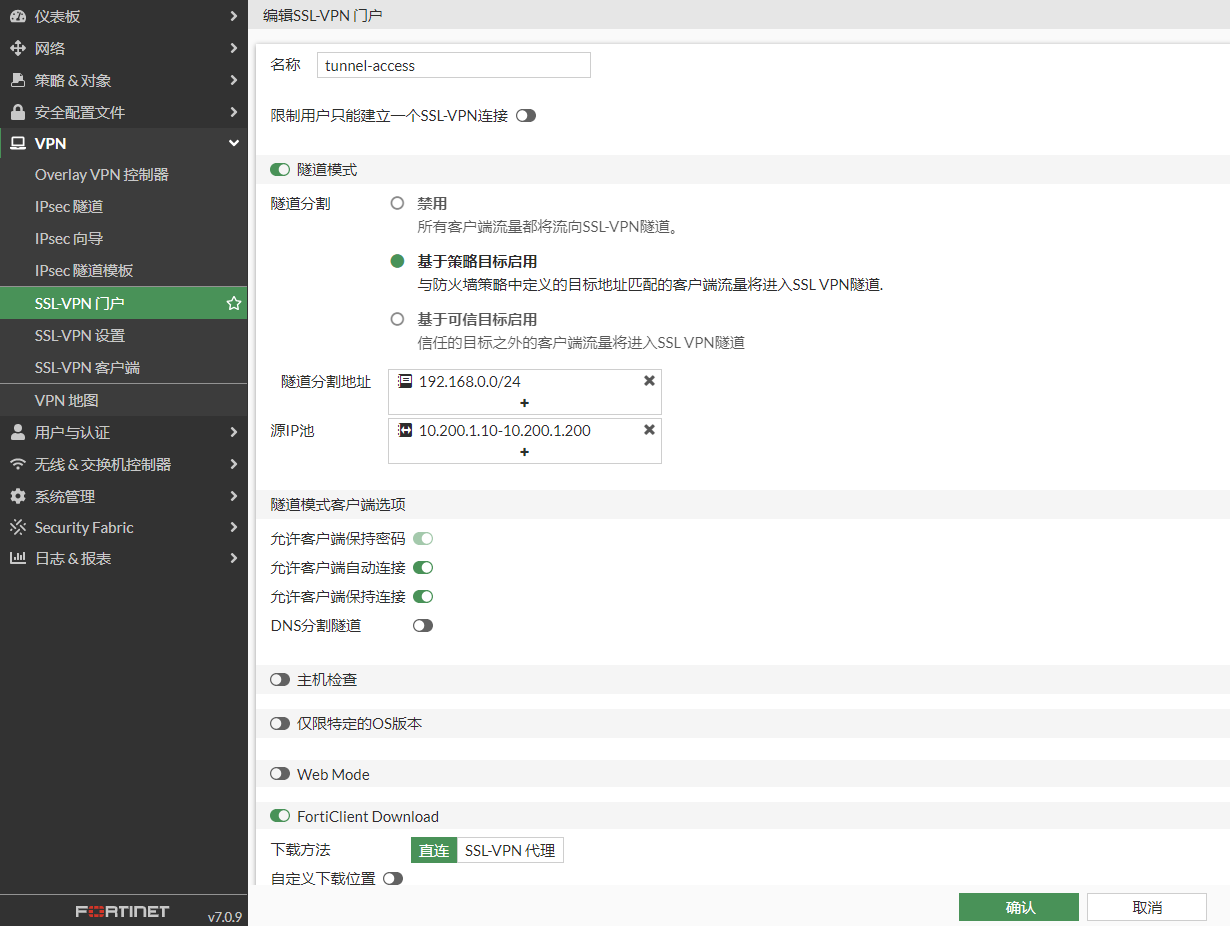Expand the 系统管理 menu chevron
This screenshot has height=926, width=1230.
click(233, 496)
